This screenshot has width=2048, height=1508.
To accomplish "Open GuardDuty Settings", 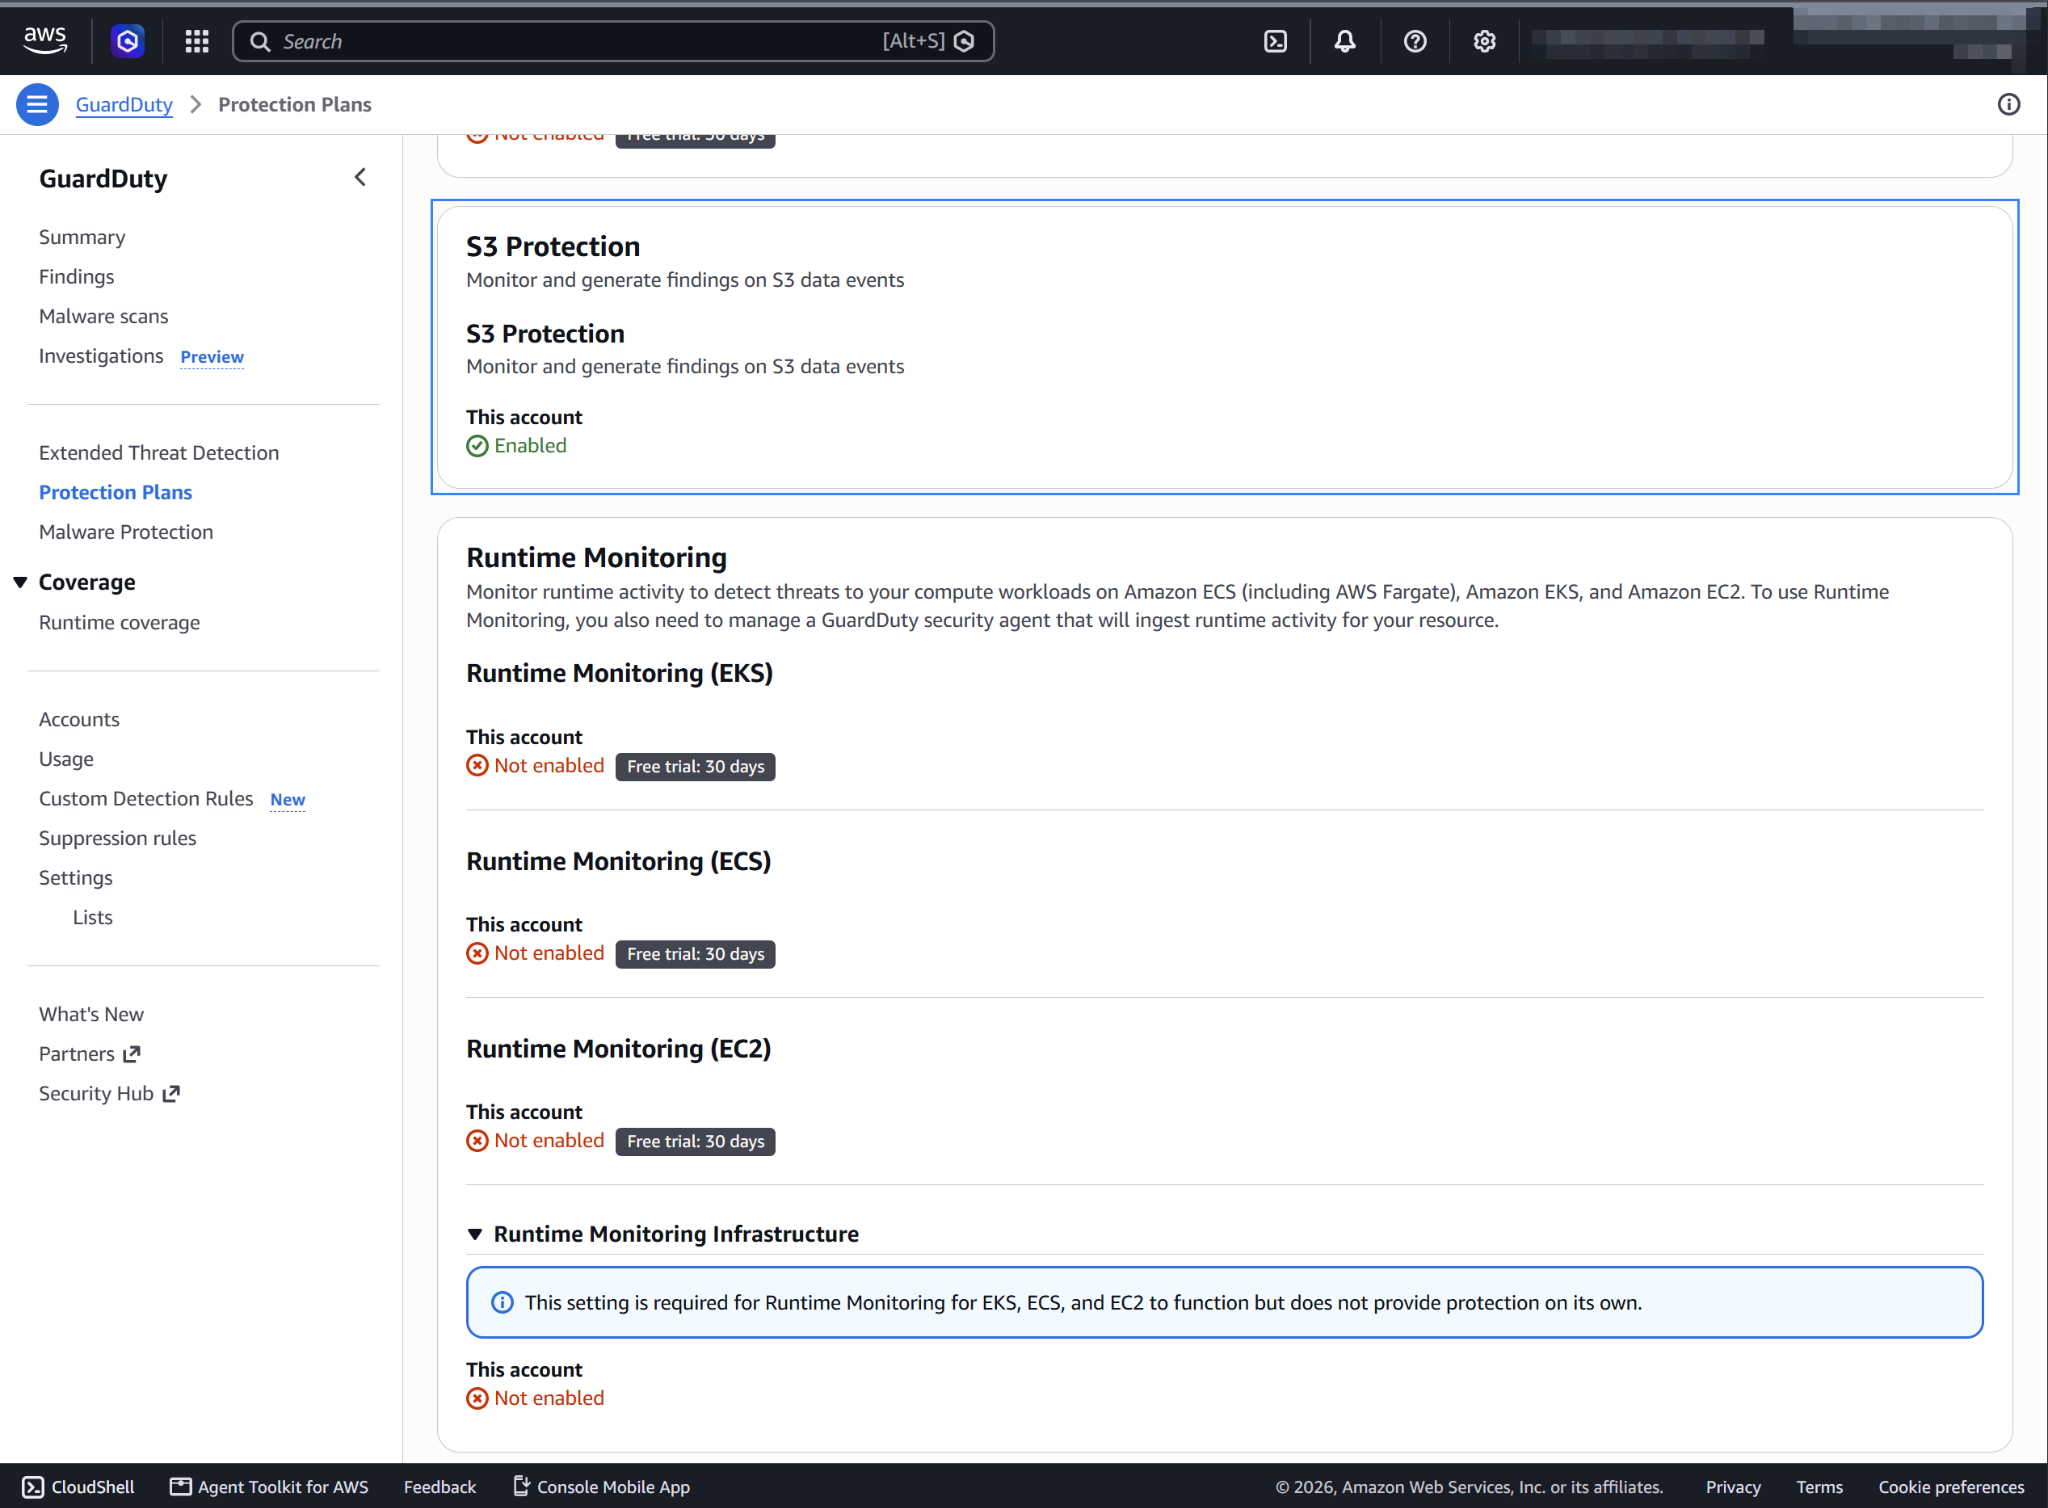I will coord(75,877).
